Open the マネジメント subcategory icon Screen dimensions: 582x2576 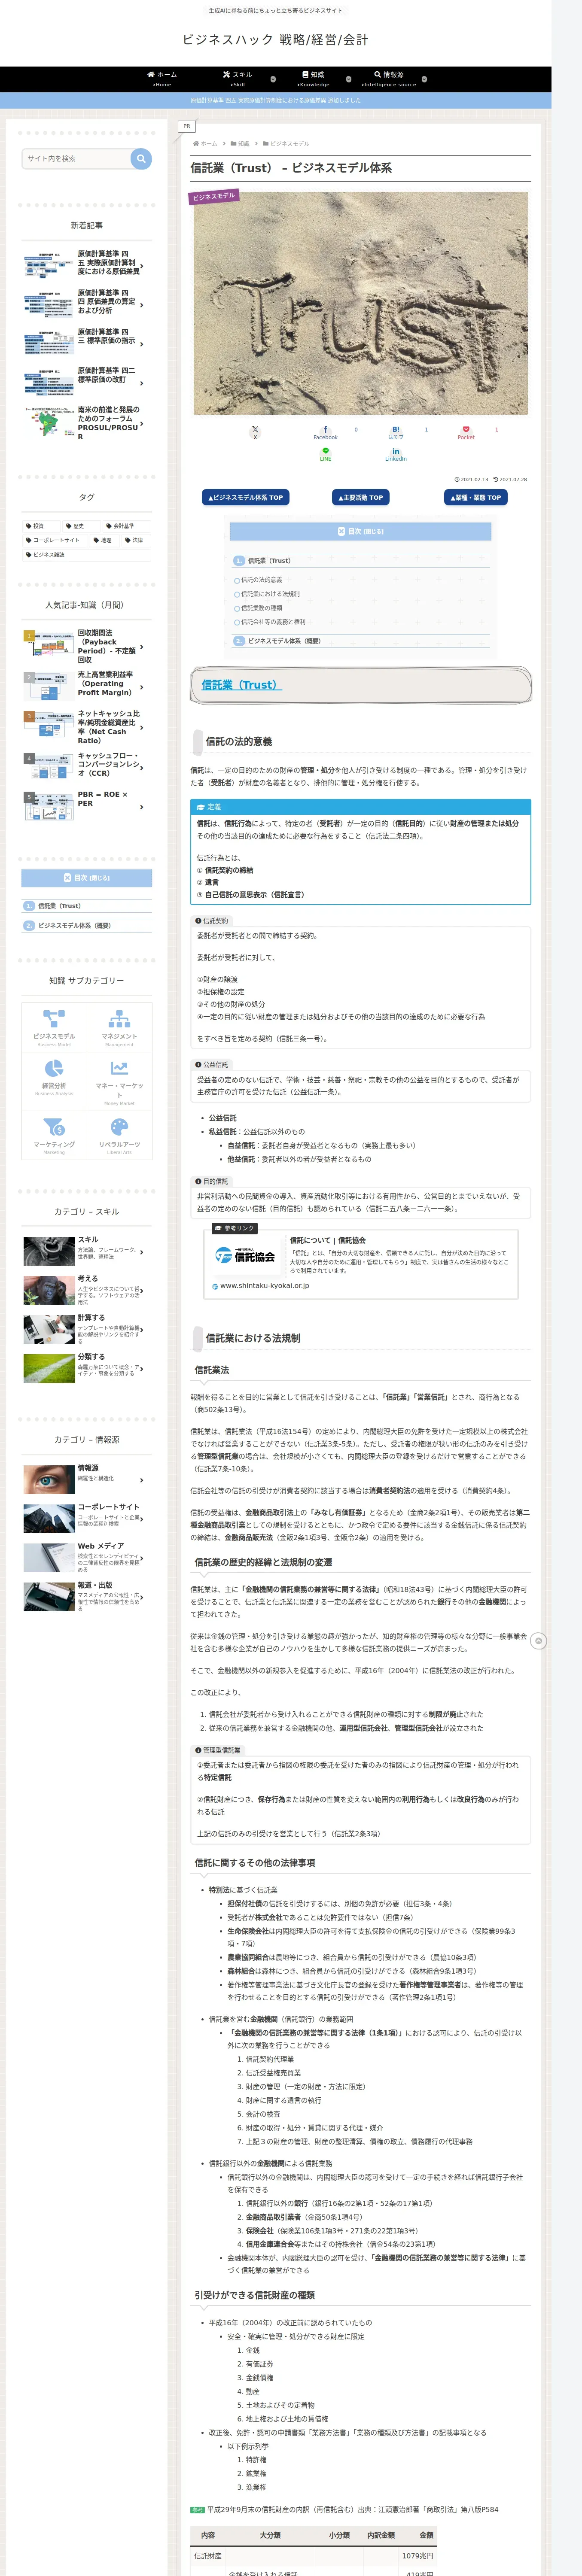click(119, 1019)
